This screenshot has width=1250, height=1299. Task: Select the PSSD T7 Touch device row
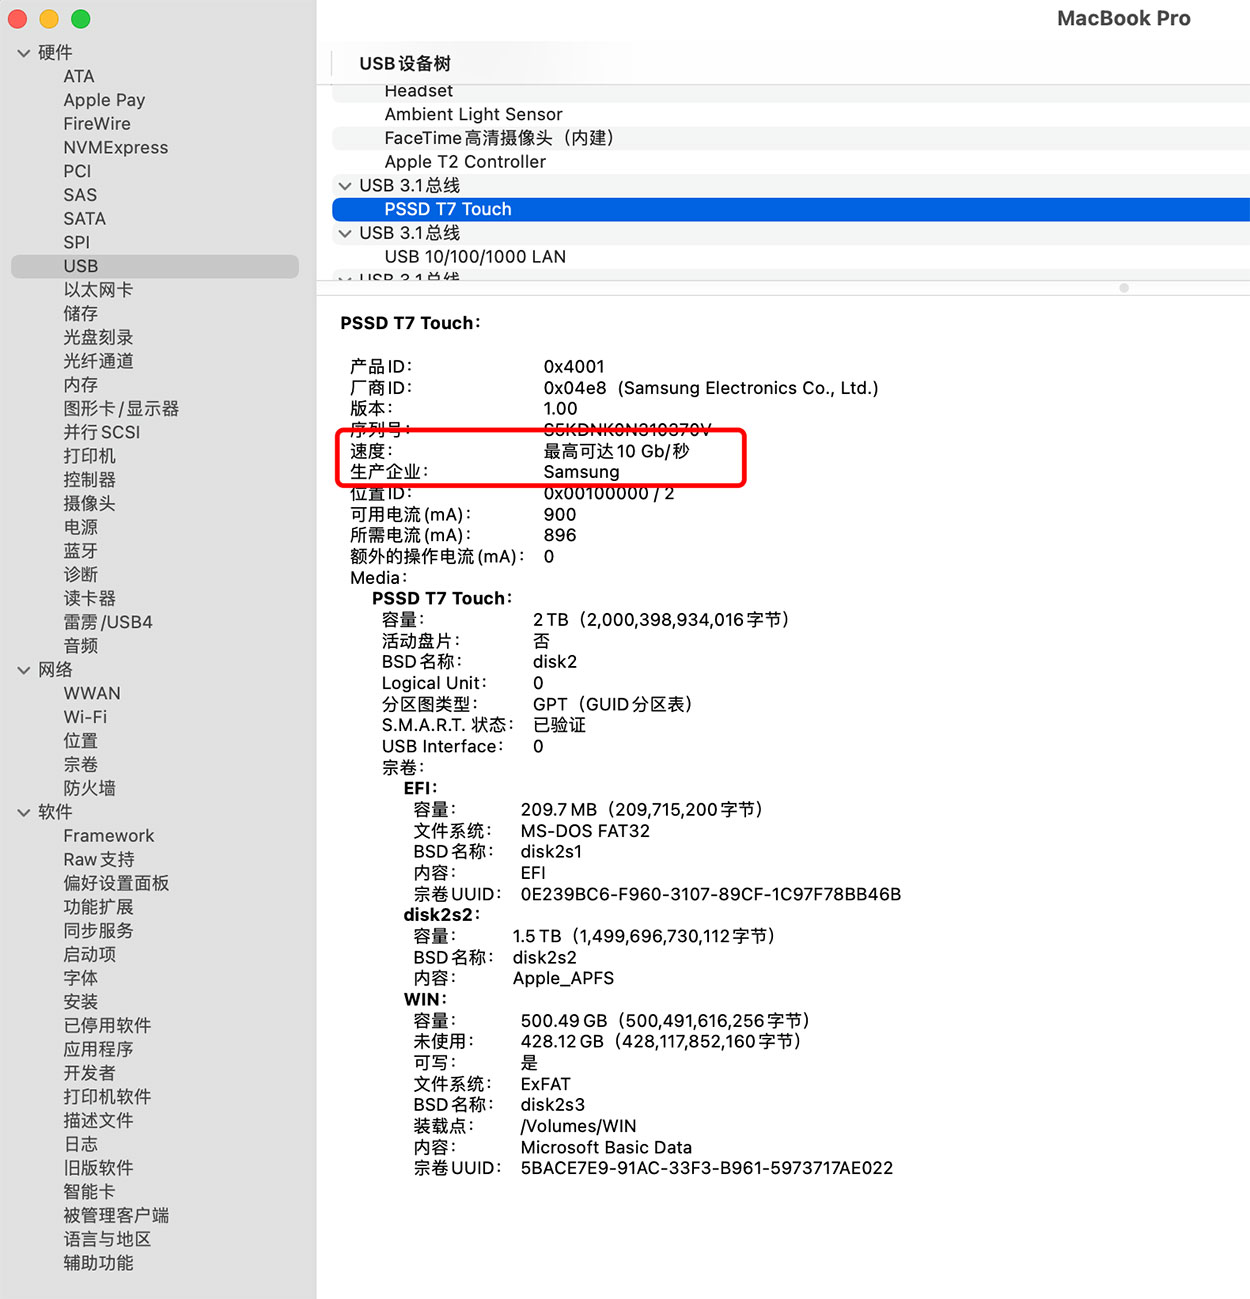(790, 209)
